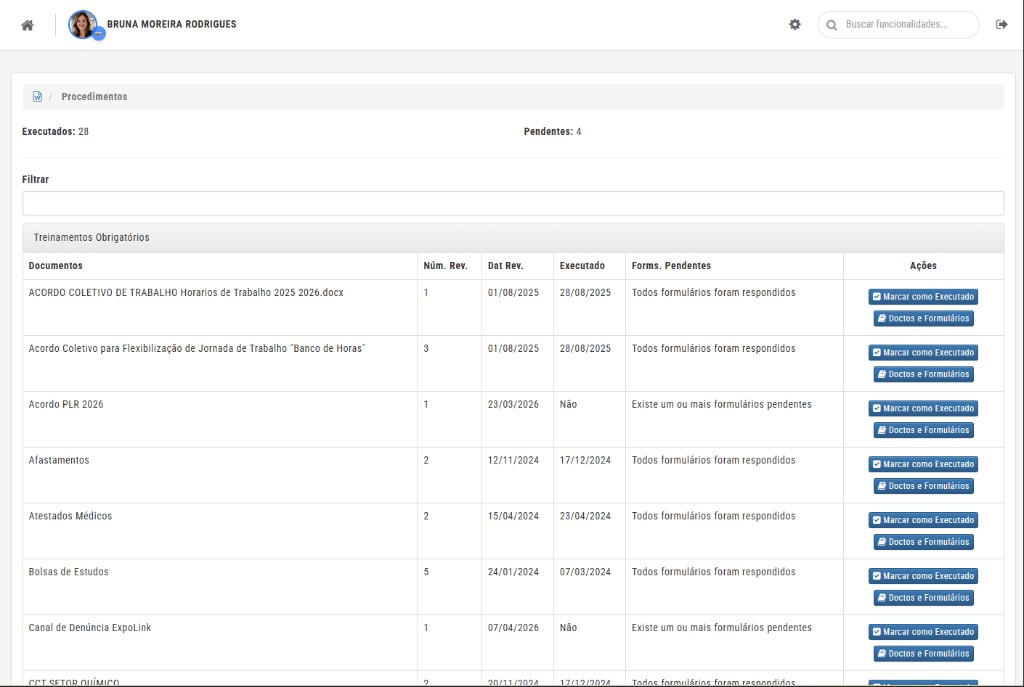Click the Ações column header
The width and height of the screenshot is (1024, 687).
(x=923, y=266)
